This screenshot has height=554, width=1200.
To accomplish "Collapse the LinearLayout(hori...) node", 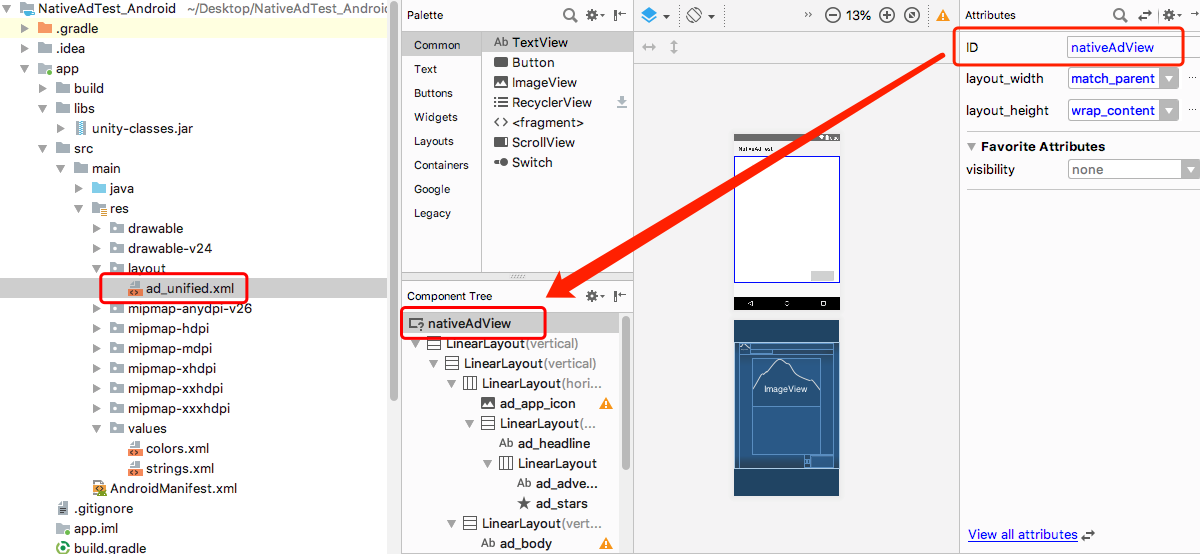I will [452, 384].
